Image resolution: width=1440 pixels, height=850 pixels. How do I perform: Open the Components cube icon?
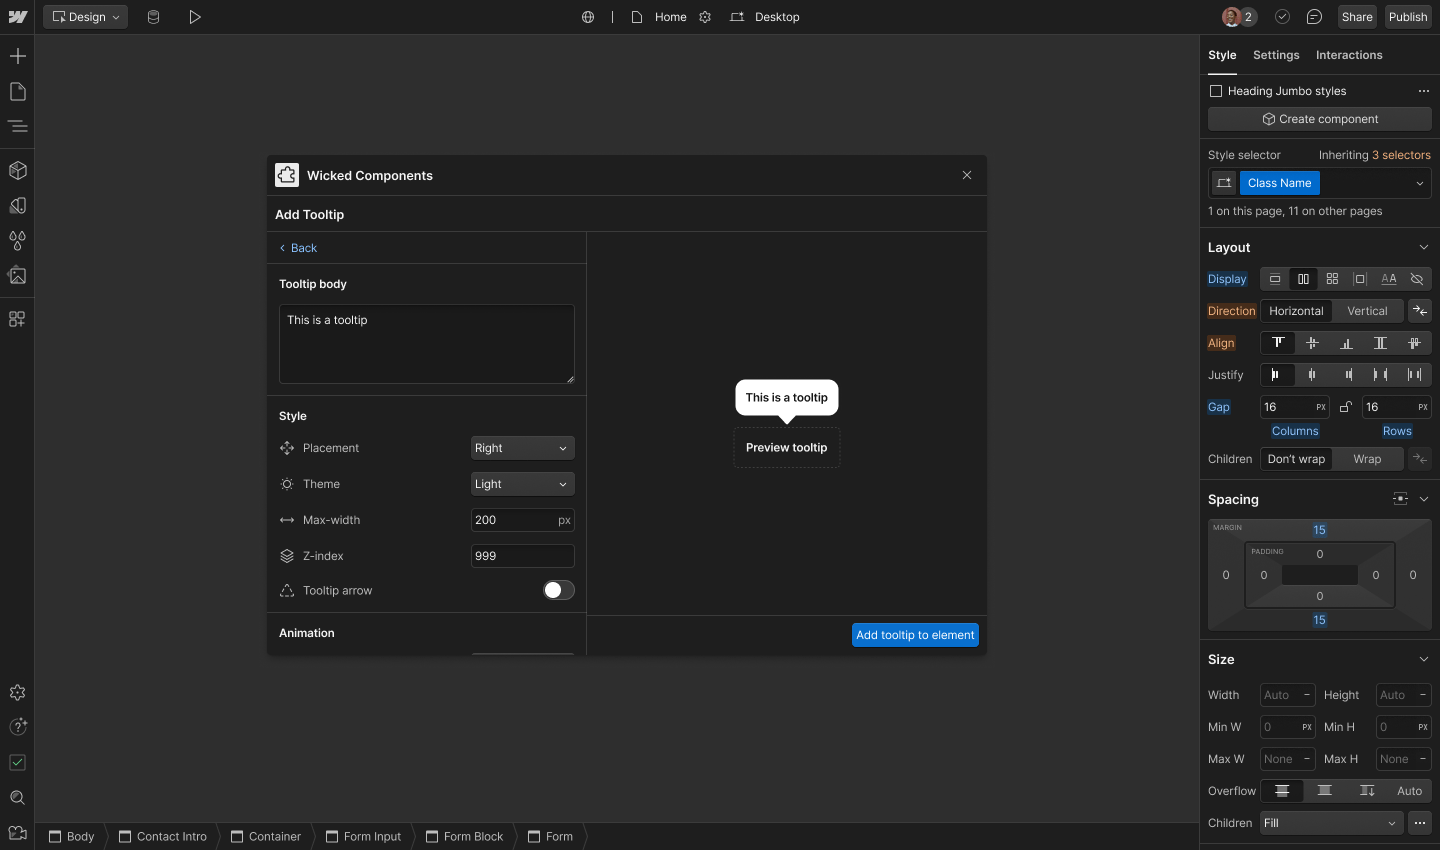click(17, 170)
